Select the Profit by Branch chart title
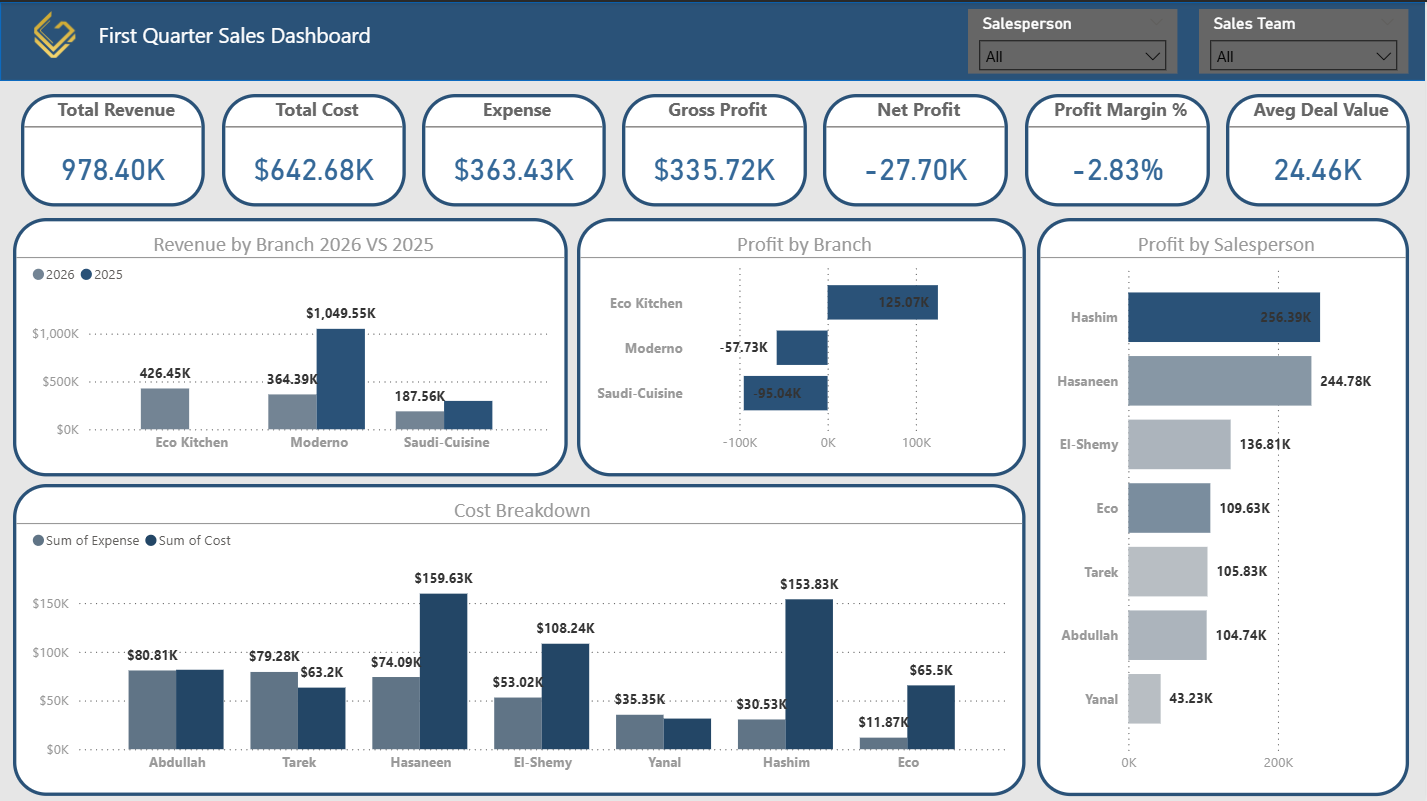1427x801 pixels. [x=804, y=244]
